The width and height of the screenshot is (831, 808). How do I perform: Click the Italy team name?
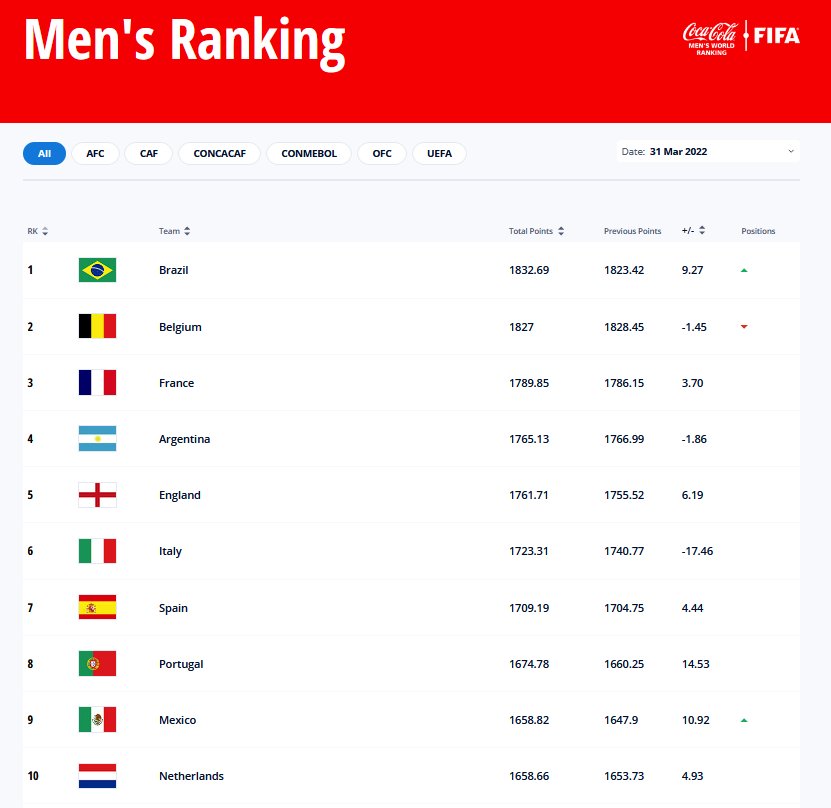[170, 551]
